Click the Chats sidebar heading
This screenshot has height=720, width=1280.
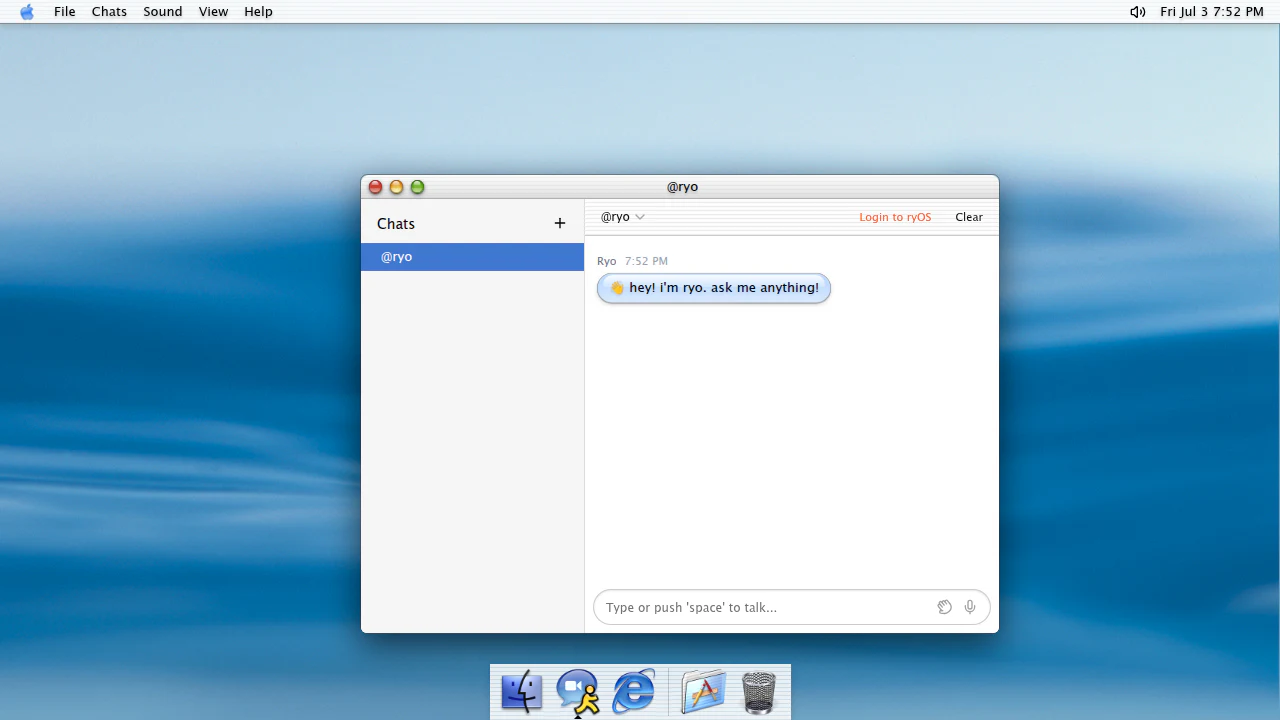tap(396, 224)
